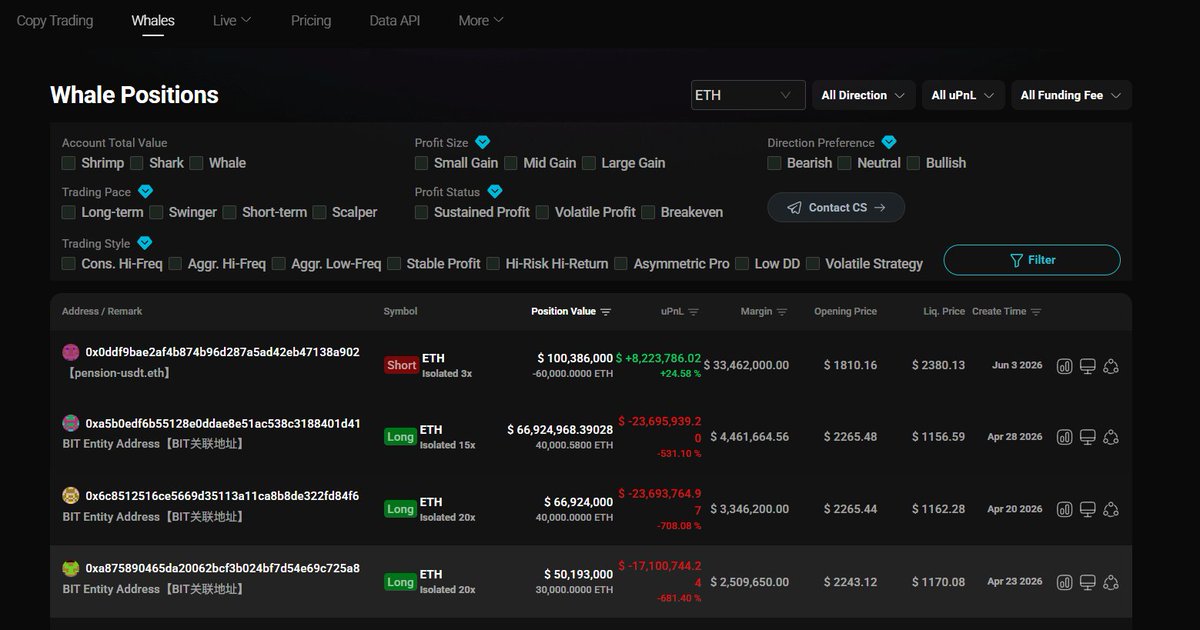Open address 0xa5b0edf6b55128e0ddae8e51ac538c3188401d41
1200x630 pixels.
223,423
